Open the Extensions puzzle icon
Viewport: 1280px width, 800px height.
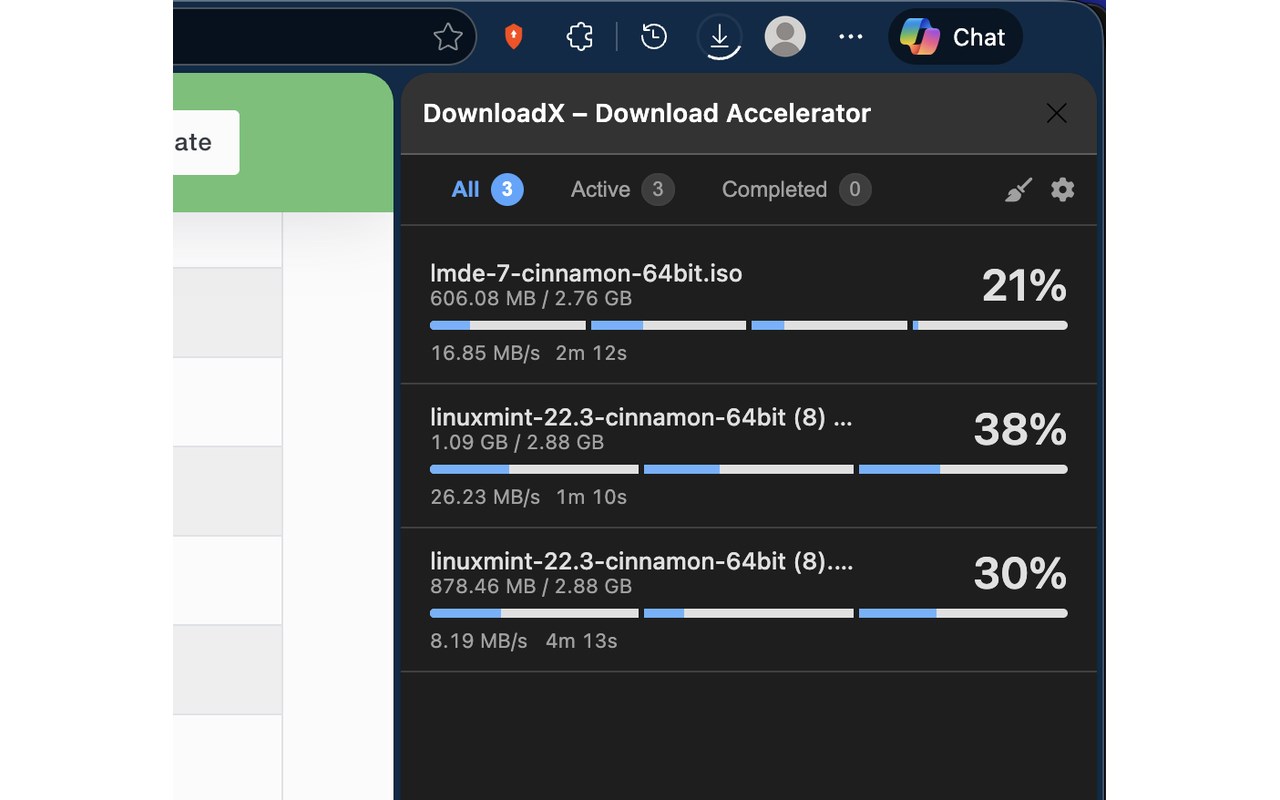pyautogui.click(x=580, y=38)
